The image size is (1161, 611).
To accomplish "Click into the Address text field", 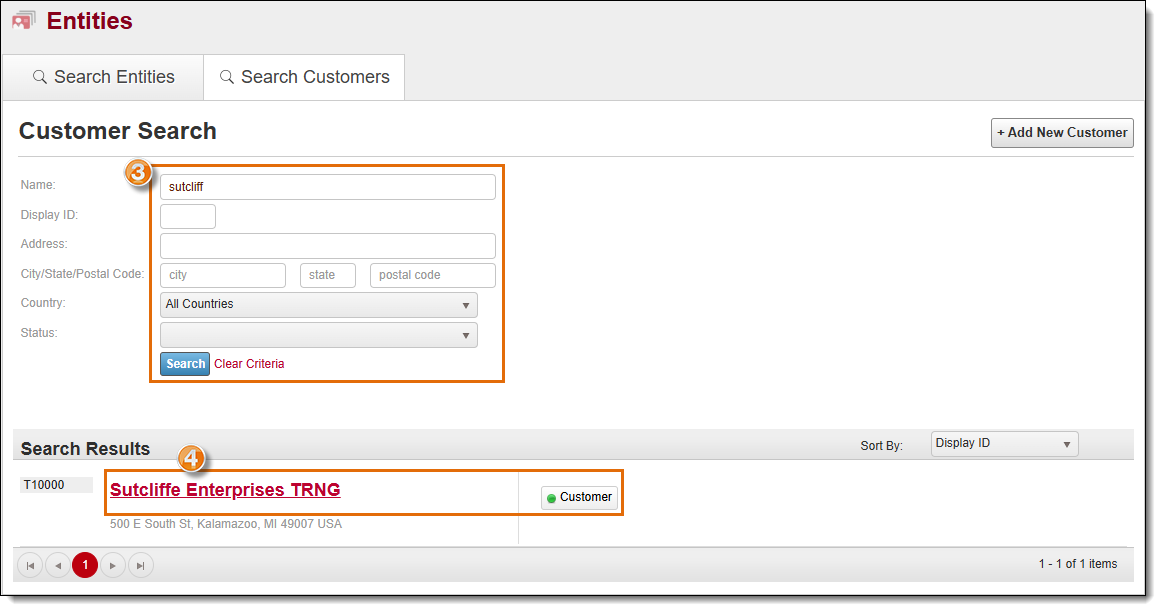I will [x=327, y=246].
